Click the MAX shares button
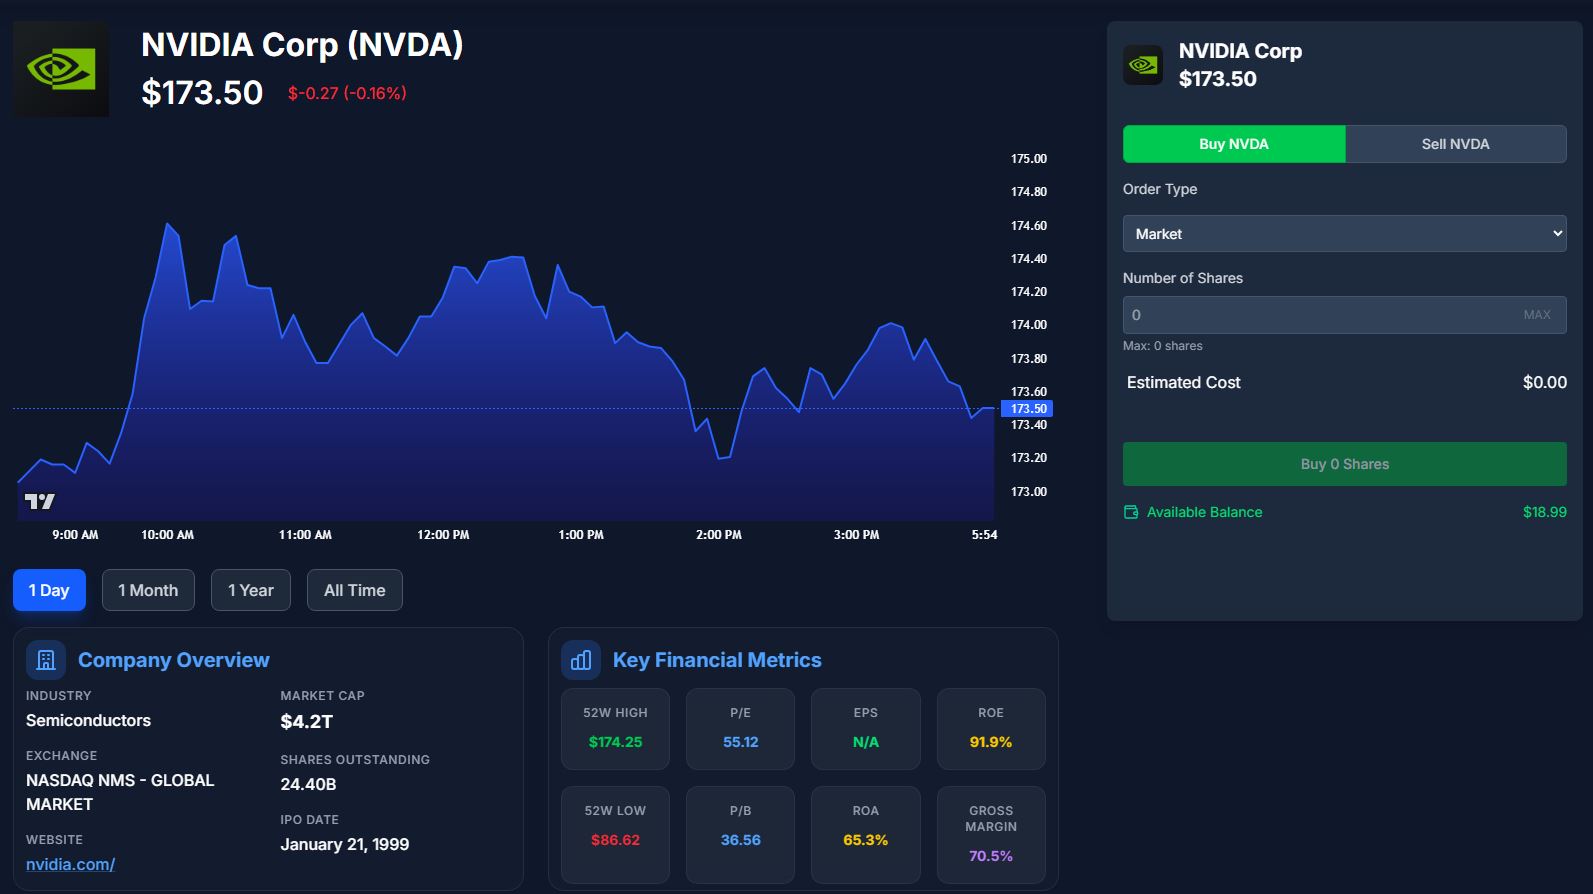The height and width of the screenshot is (894, 1593). 1537,315
